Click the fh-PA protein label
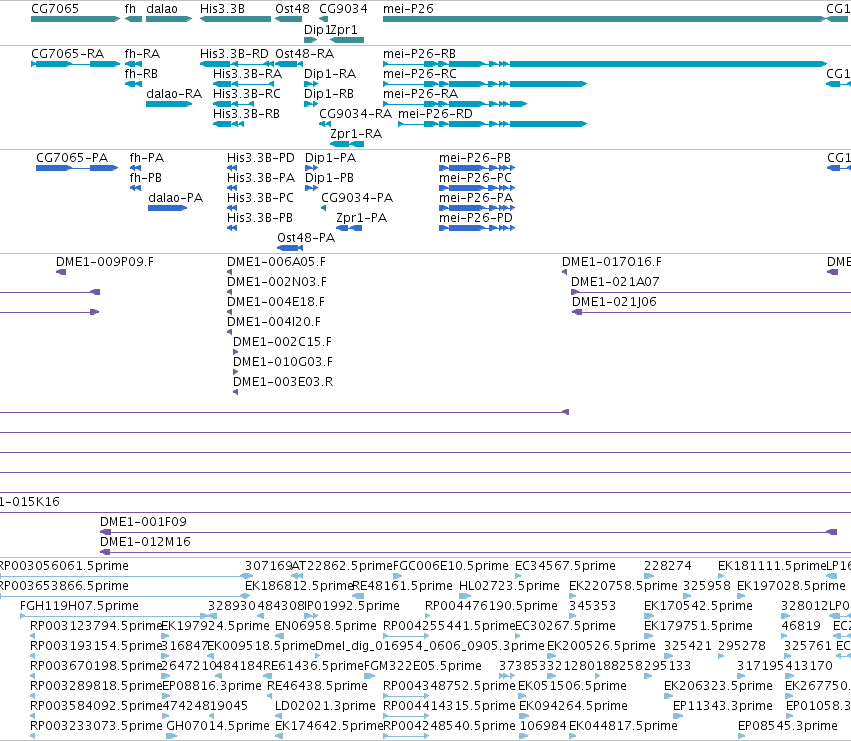Image resolution: width=851 pixels, height=741 pixels. click(147, 158)
